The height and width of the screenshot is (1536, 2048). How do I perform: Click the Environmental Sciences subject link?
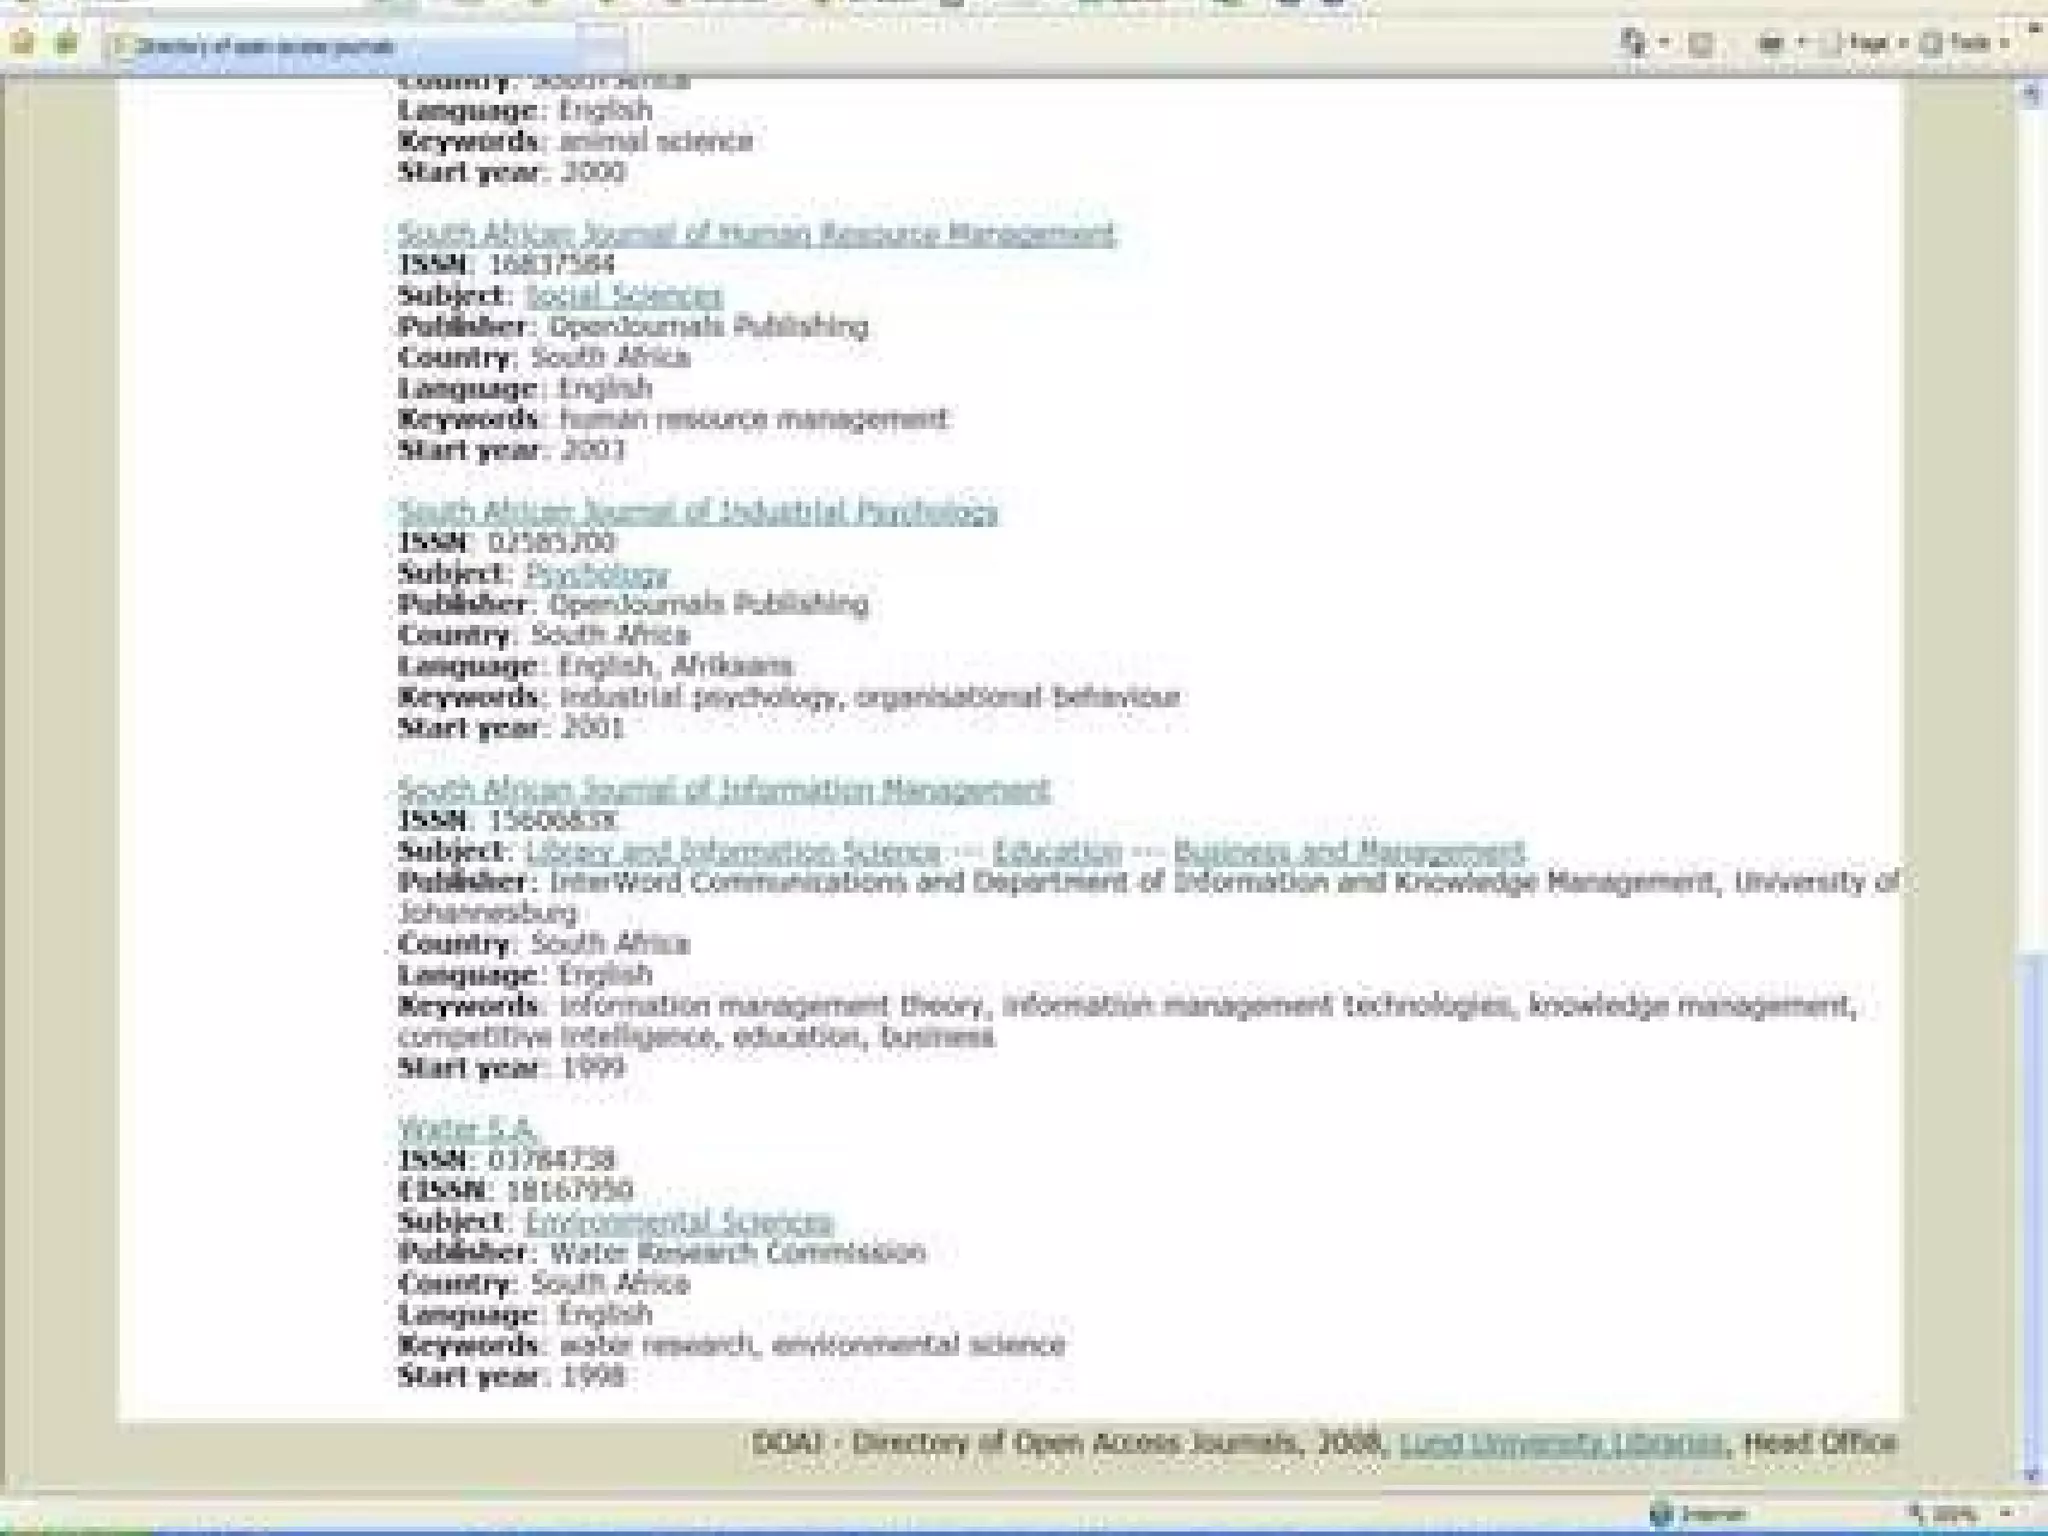click(678, 1222)
